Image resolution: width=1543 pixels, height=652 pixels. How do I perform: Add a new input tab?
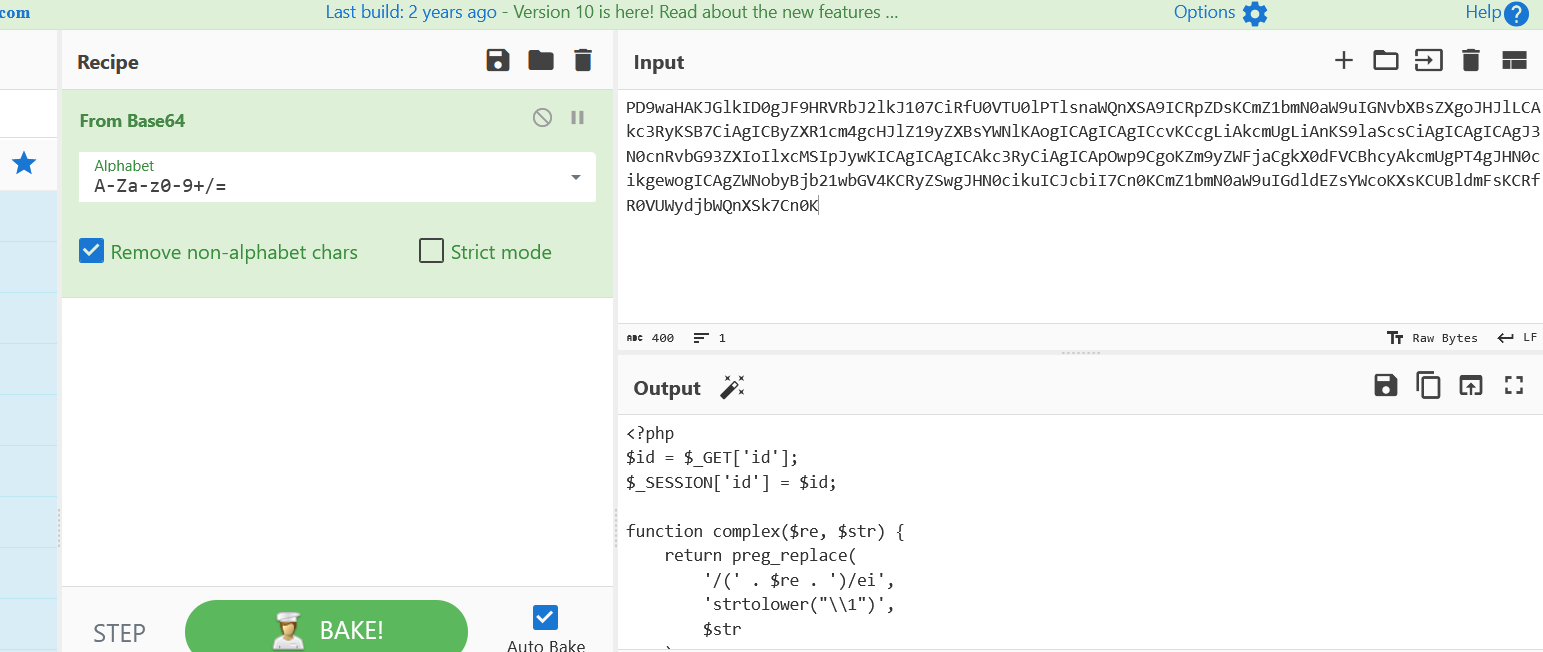tap(1343, 61)
